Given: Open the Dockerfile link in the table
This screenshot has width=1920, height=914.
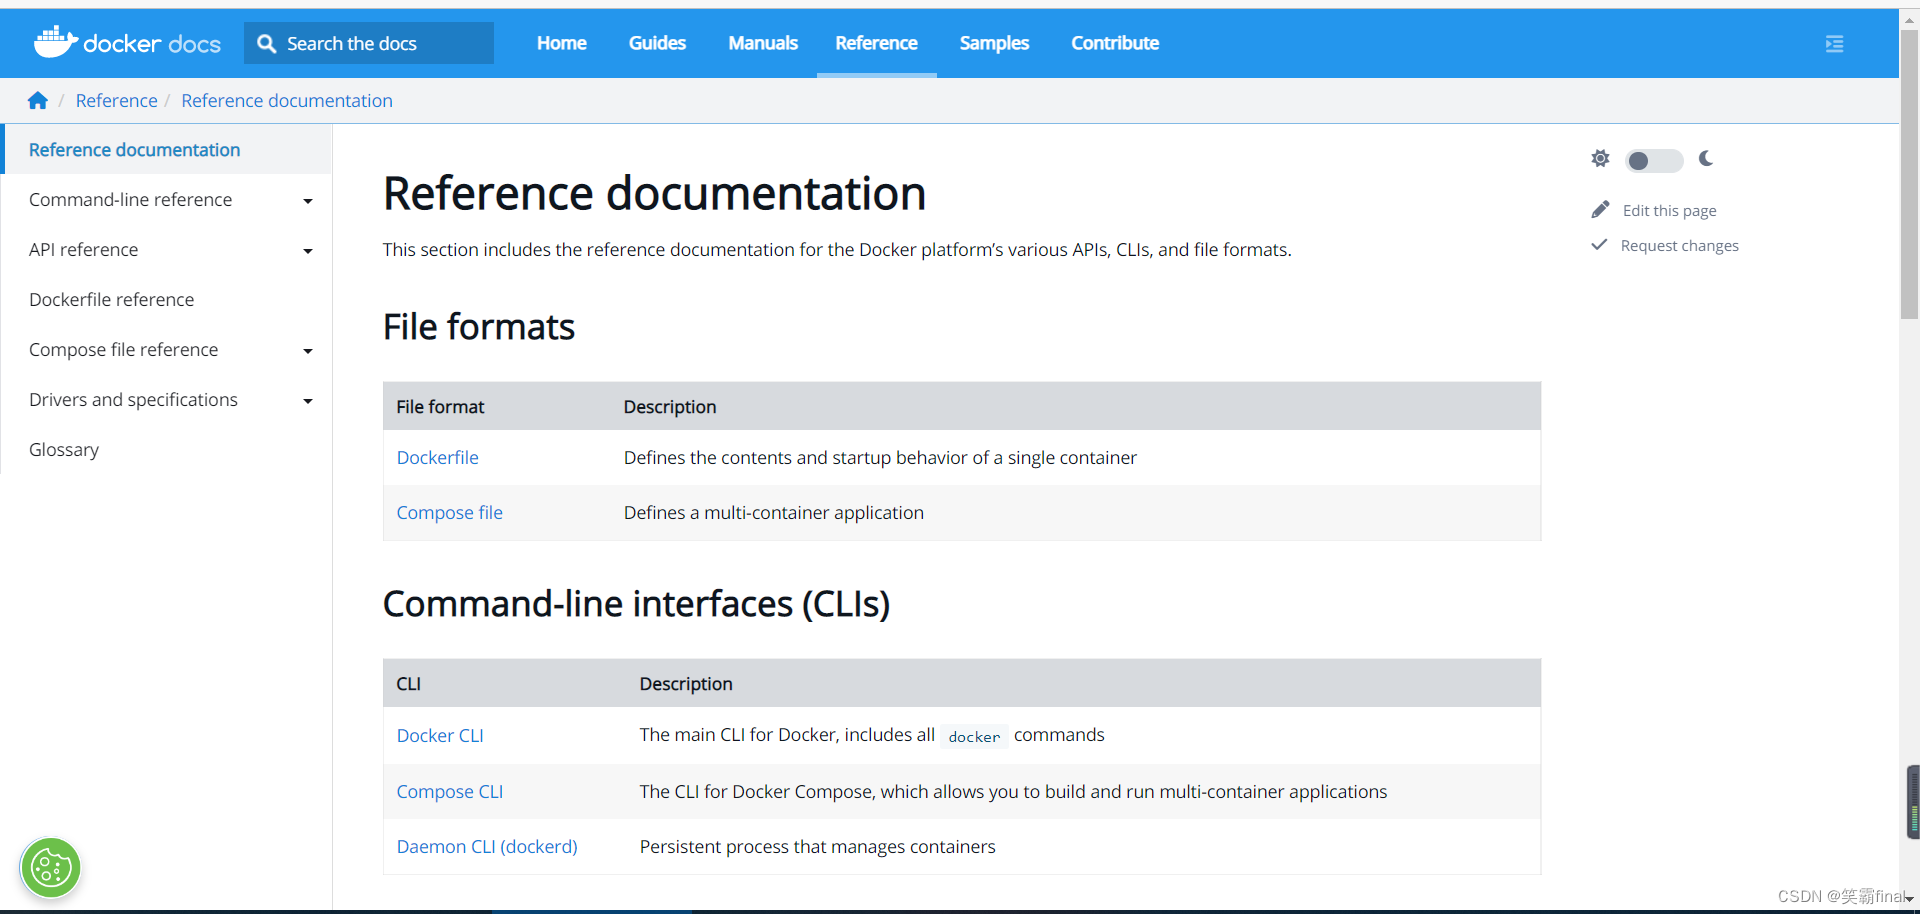Looking at the screenshot, I should click(x=437, y=457).
